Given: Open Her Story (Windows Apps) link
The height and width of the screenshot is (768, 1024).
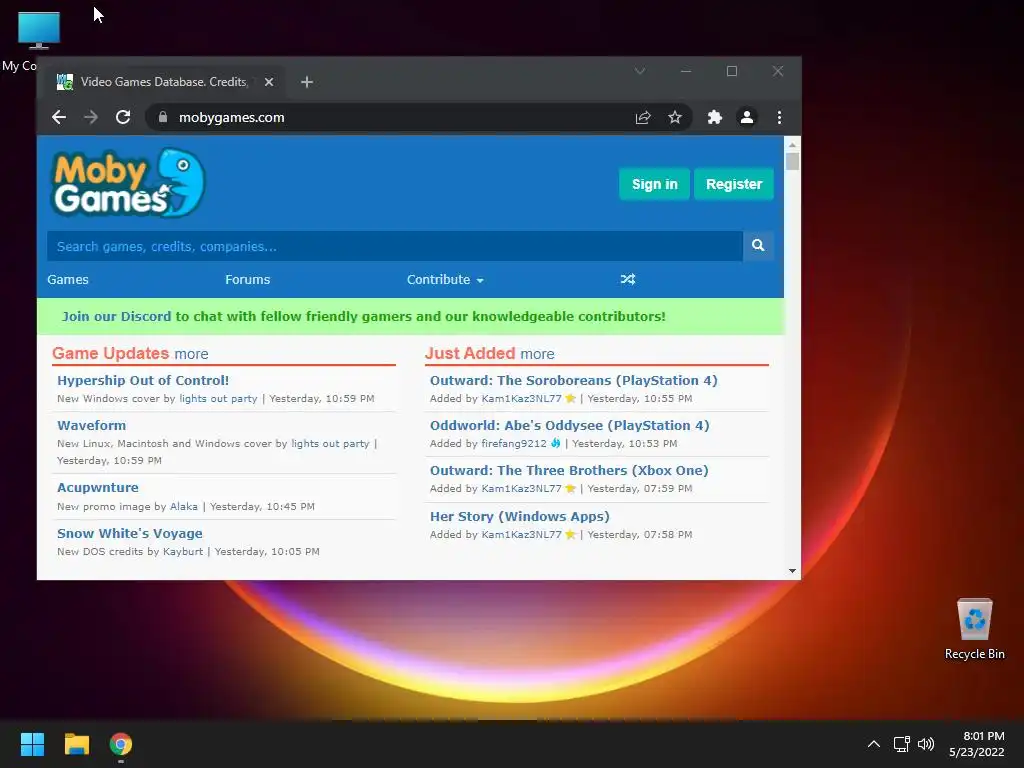Looking at the screenshot, I should (520, 516).
